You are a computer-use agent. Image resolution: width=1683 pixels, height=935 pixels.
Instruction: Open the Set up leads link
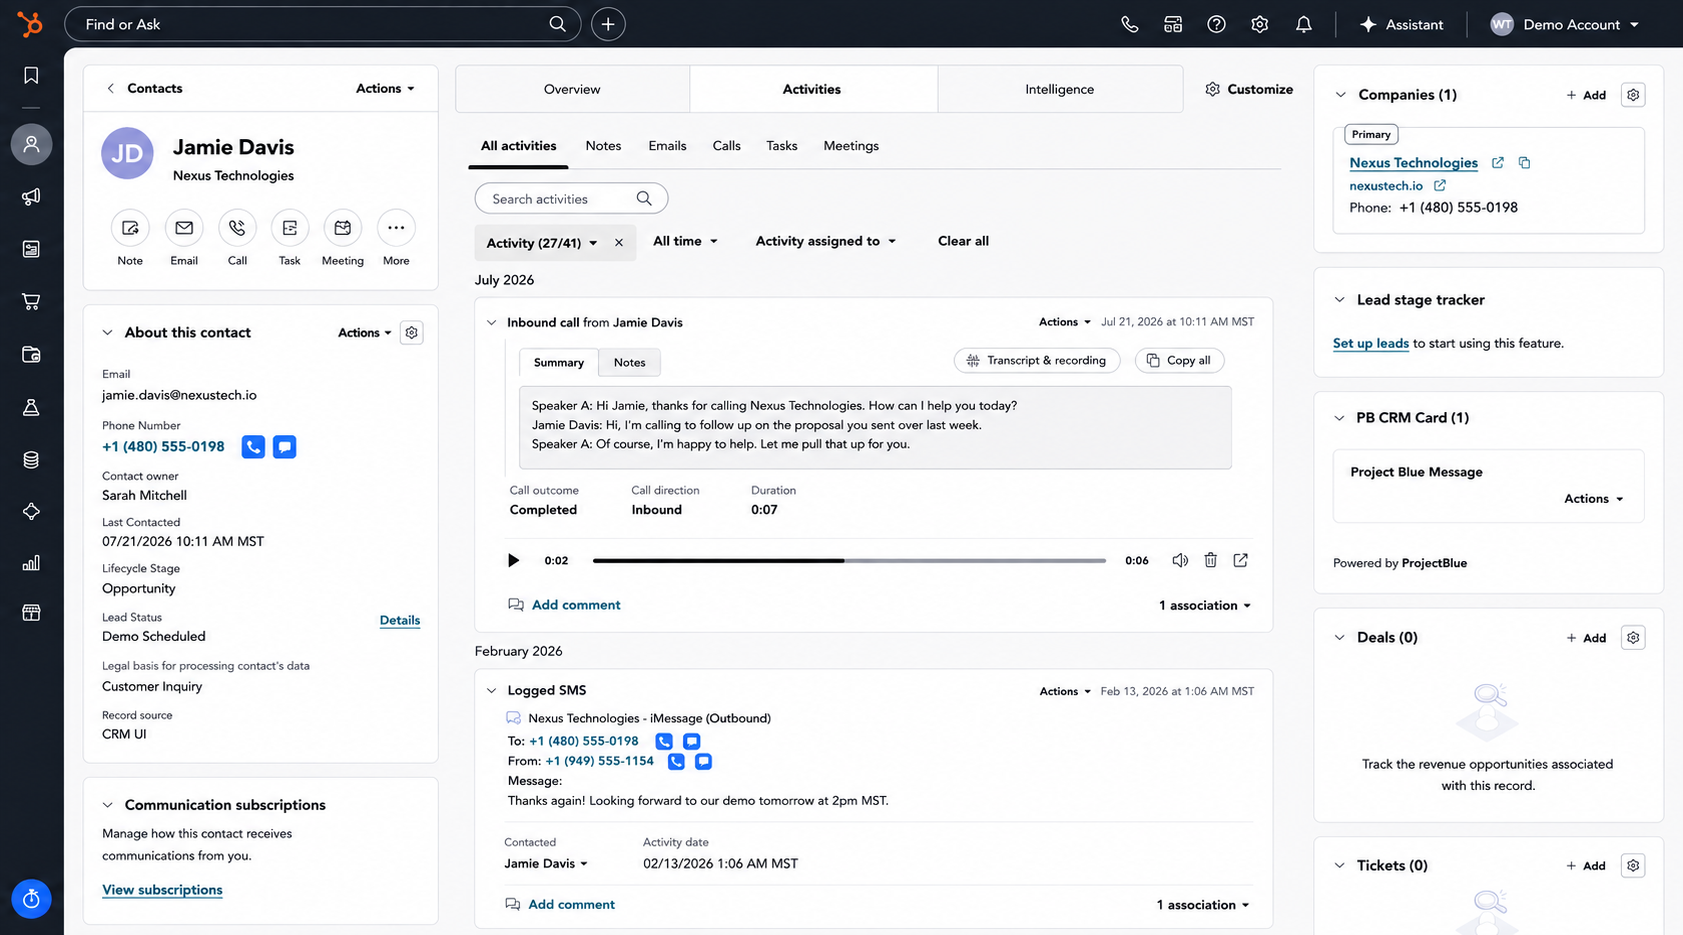coord(1371,343)
